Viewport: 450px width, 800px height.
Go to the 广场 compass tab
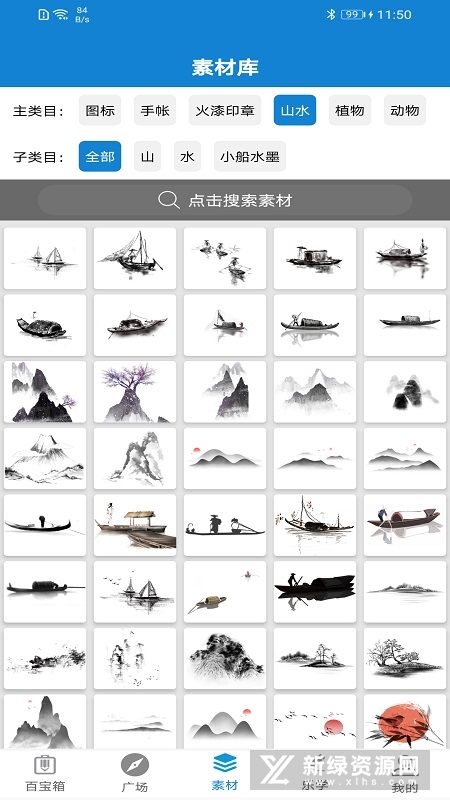pyautogui.click(x=135, y=773)
